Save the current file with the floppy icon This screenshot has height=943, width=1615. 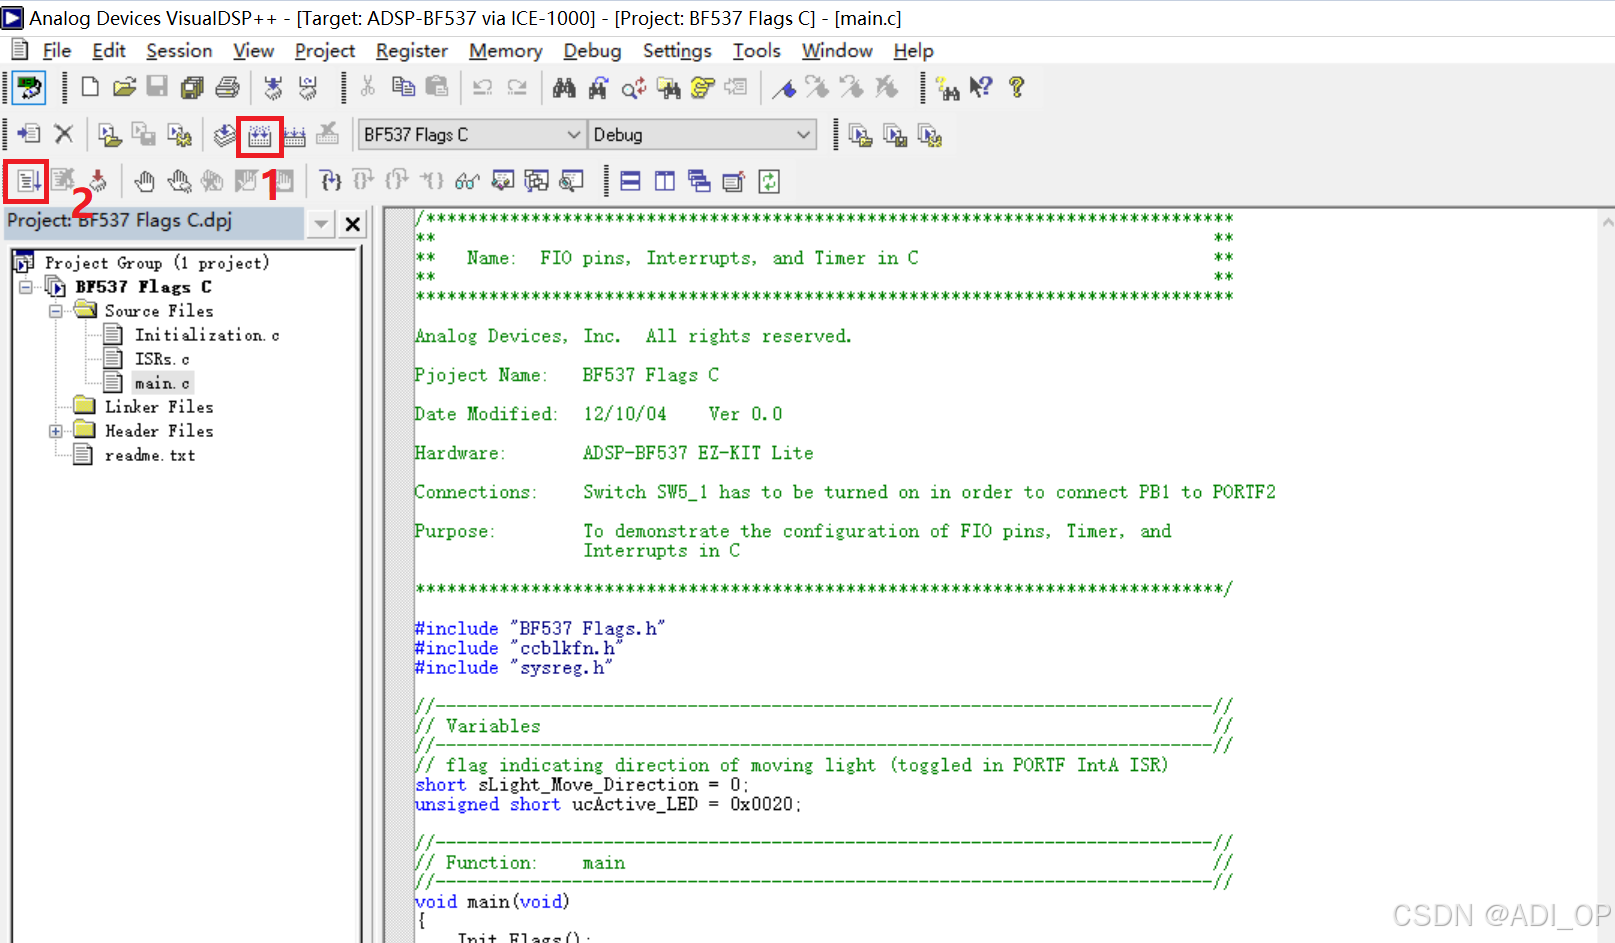point(157,87)
